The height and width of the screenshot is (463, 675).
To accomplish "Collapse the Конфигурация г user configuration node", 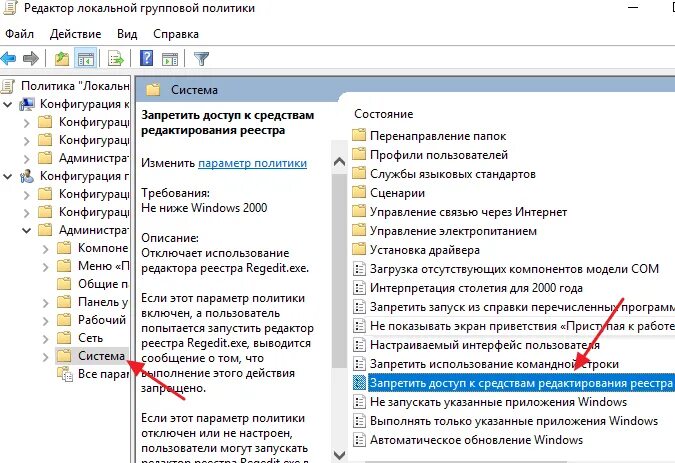I will click(7, 176).
